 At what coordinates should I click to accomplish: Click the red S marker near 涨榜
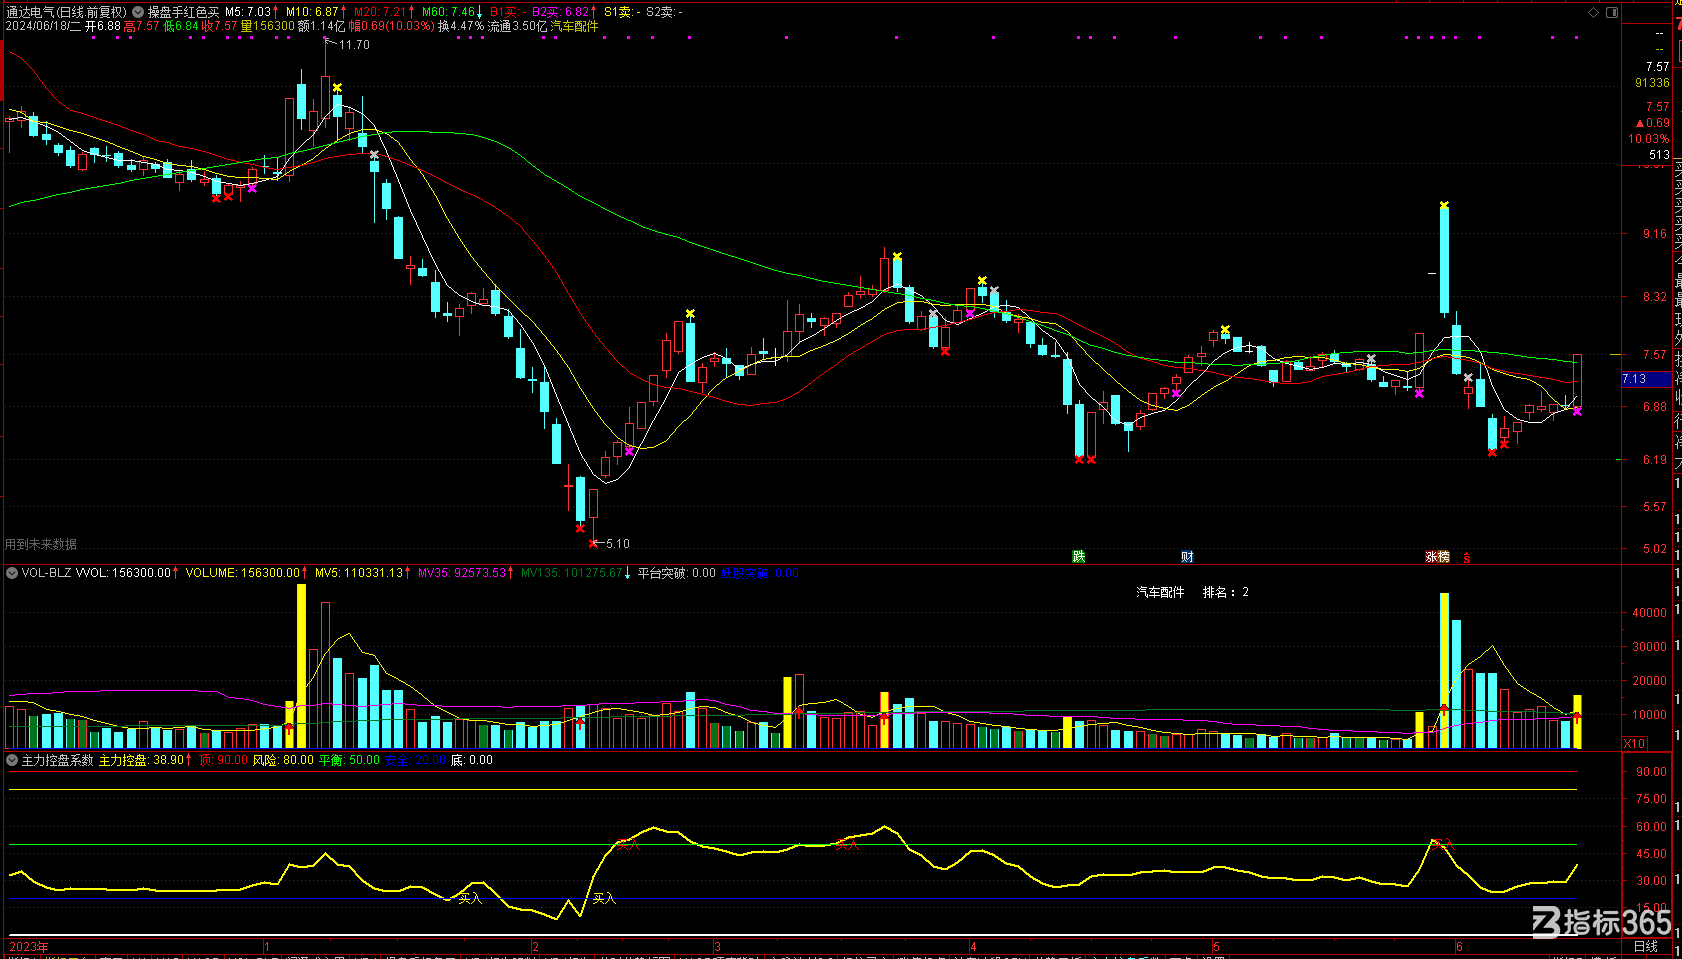[1467, 557]
